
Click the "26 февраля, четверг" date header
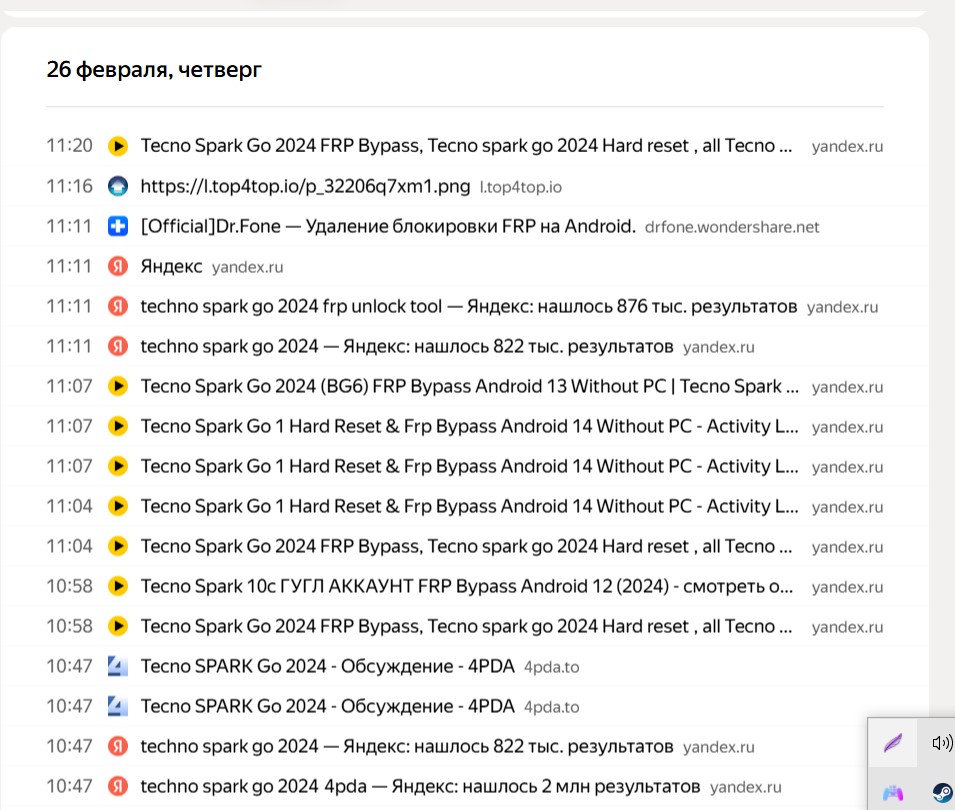[153, 70]
